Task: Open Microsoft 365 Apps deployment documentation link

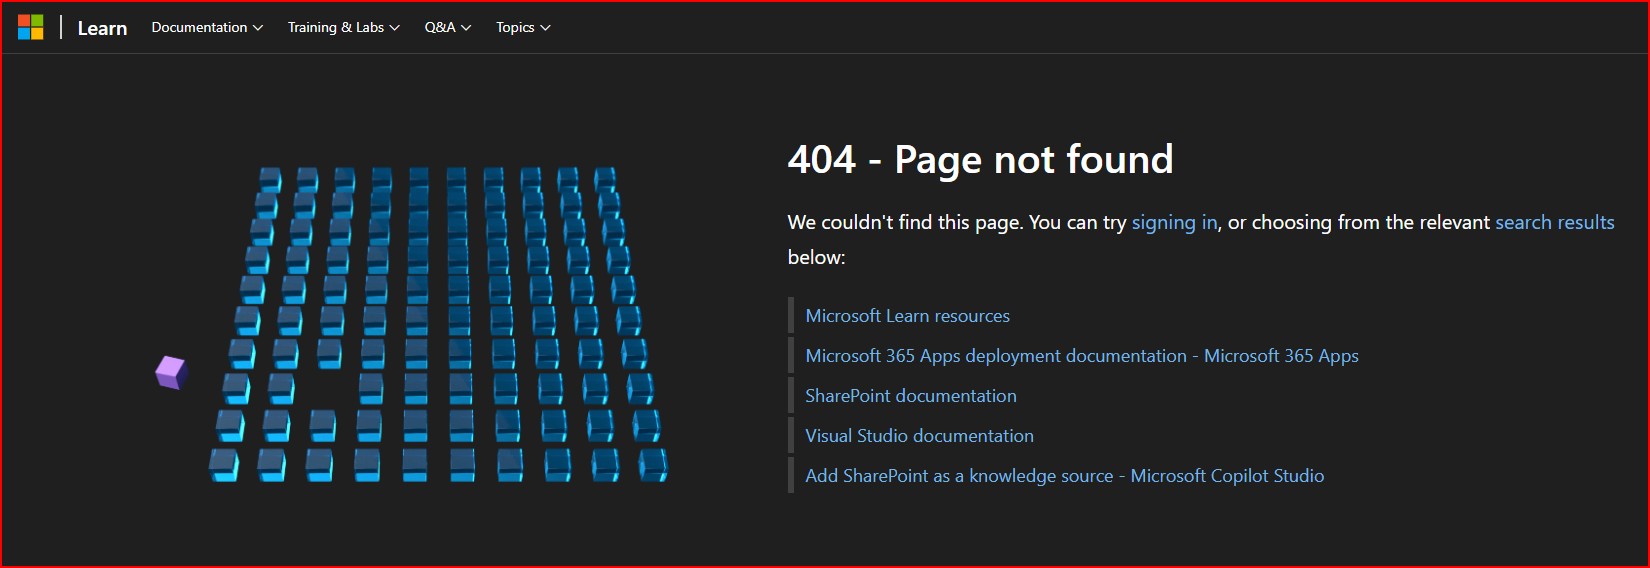Action: [1081, 356]
